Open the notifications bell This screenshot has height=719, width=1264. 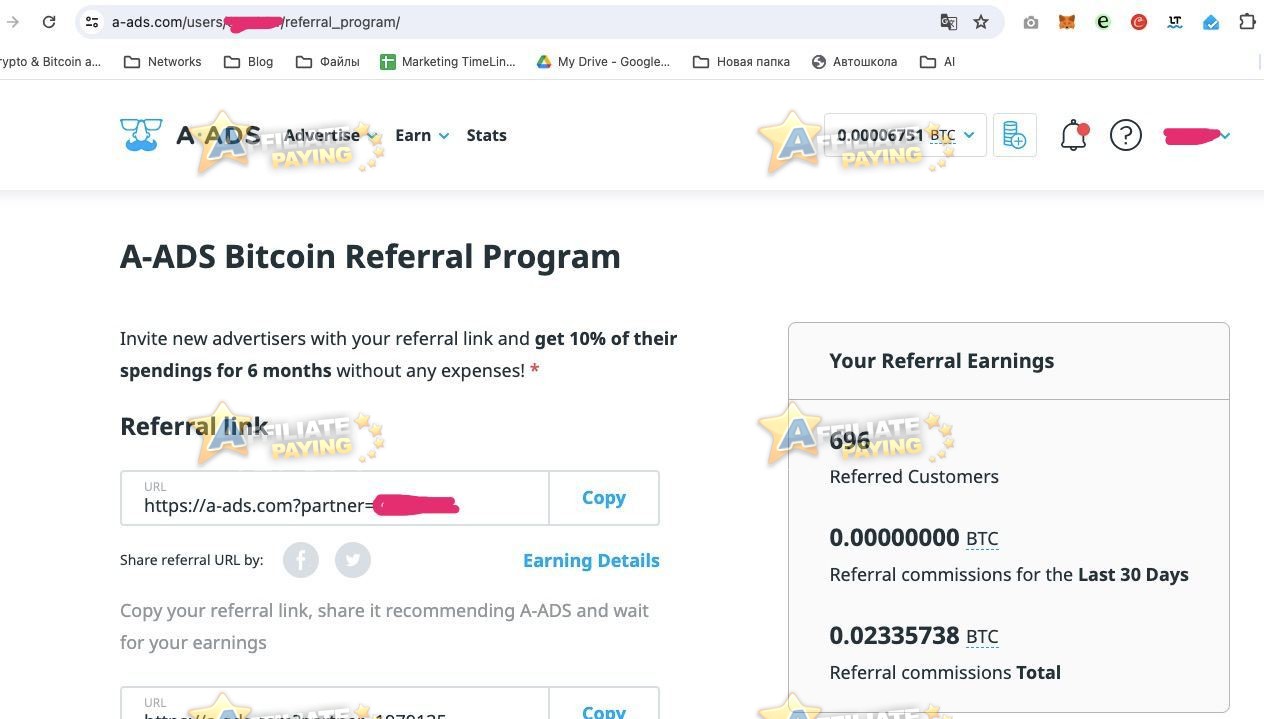pos(1074,135)
